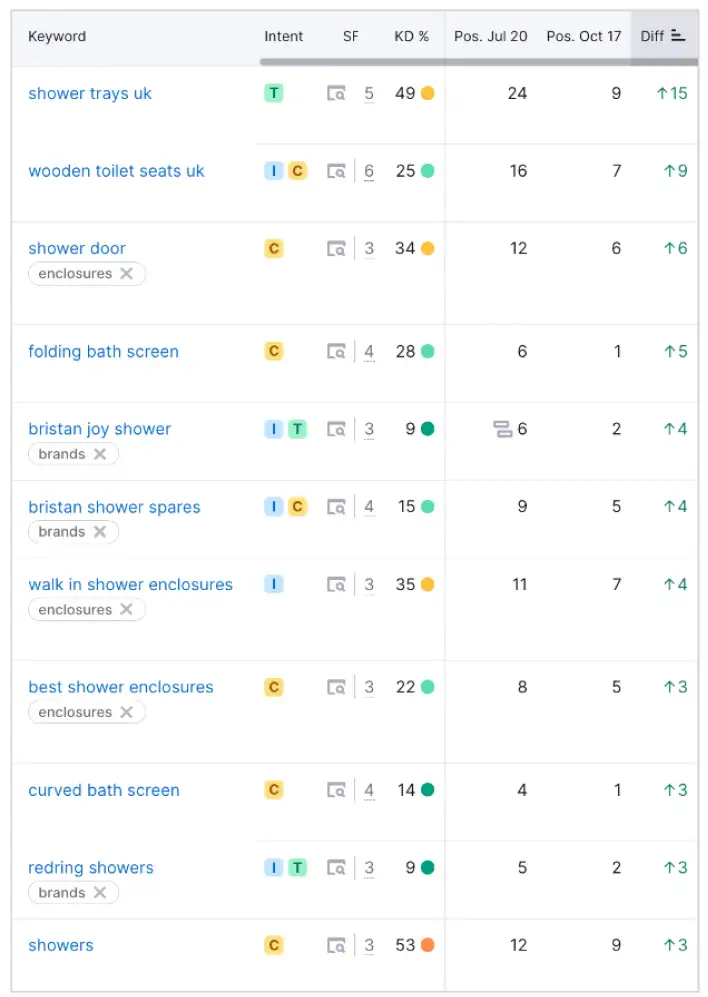Open the curved bath screen keyword link
This screenshot has width=708, height=997.
104,791
